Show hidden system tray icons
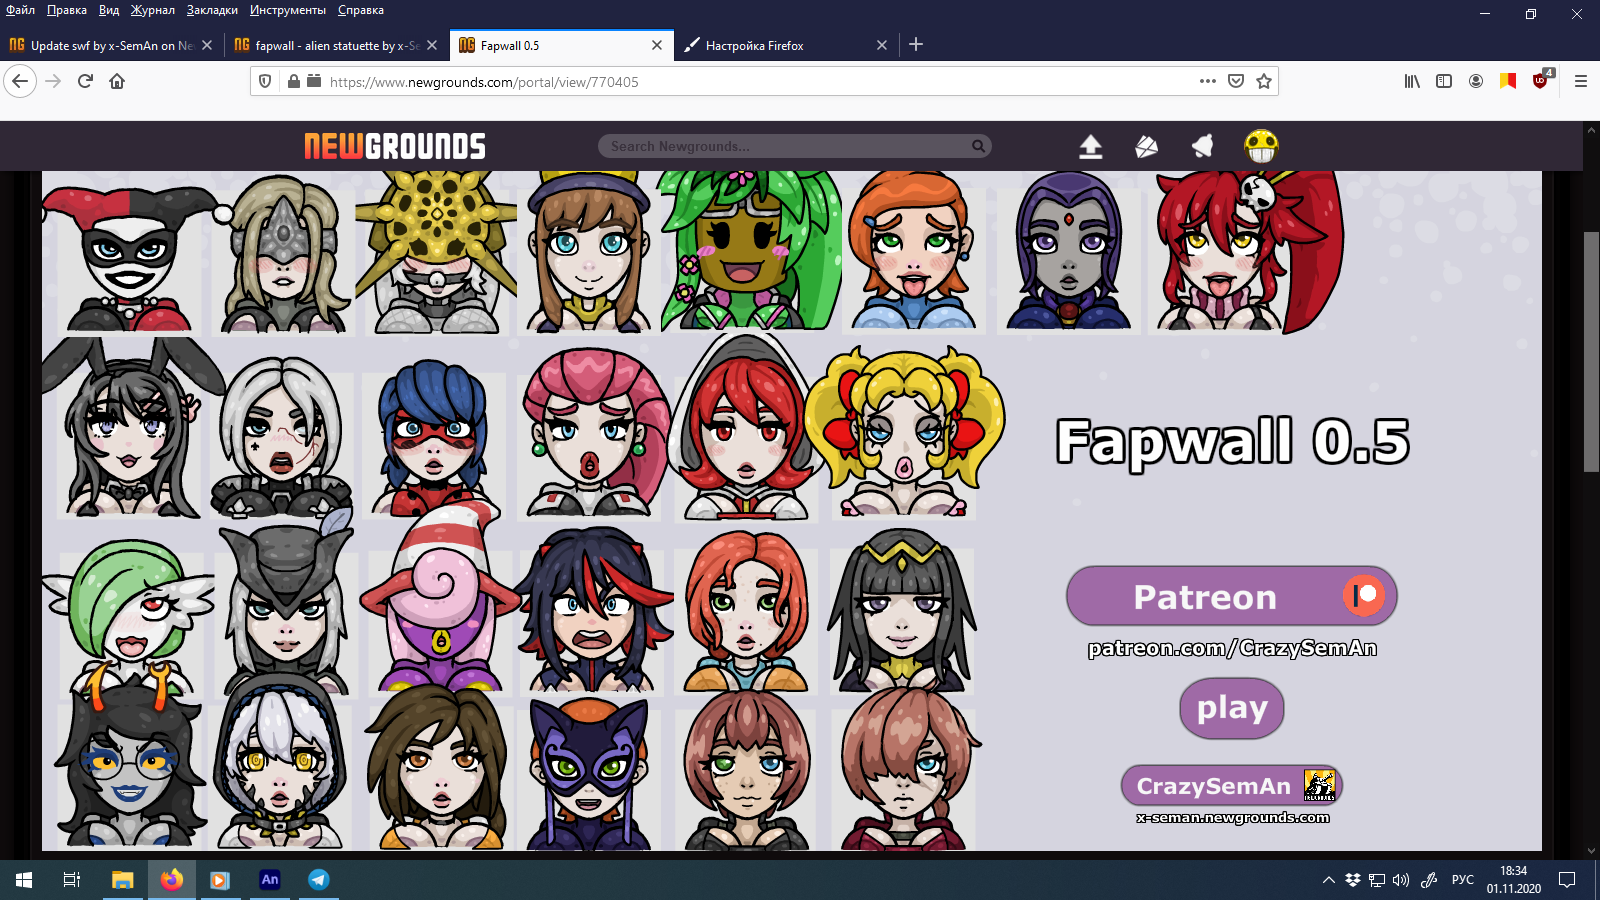 pos(1329,880)
